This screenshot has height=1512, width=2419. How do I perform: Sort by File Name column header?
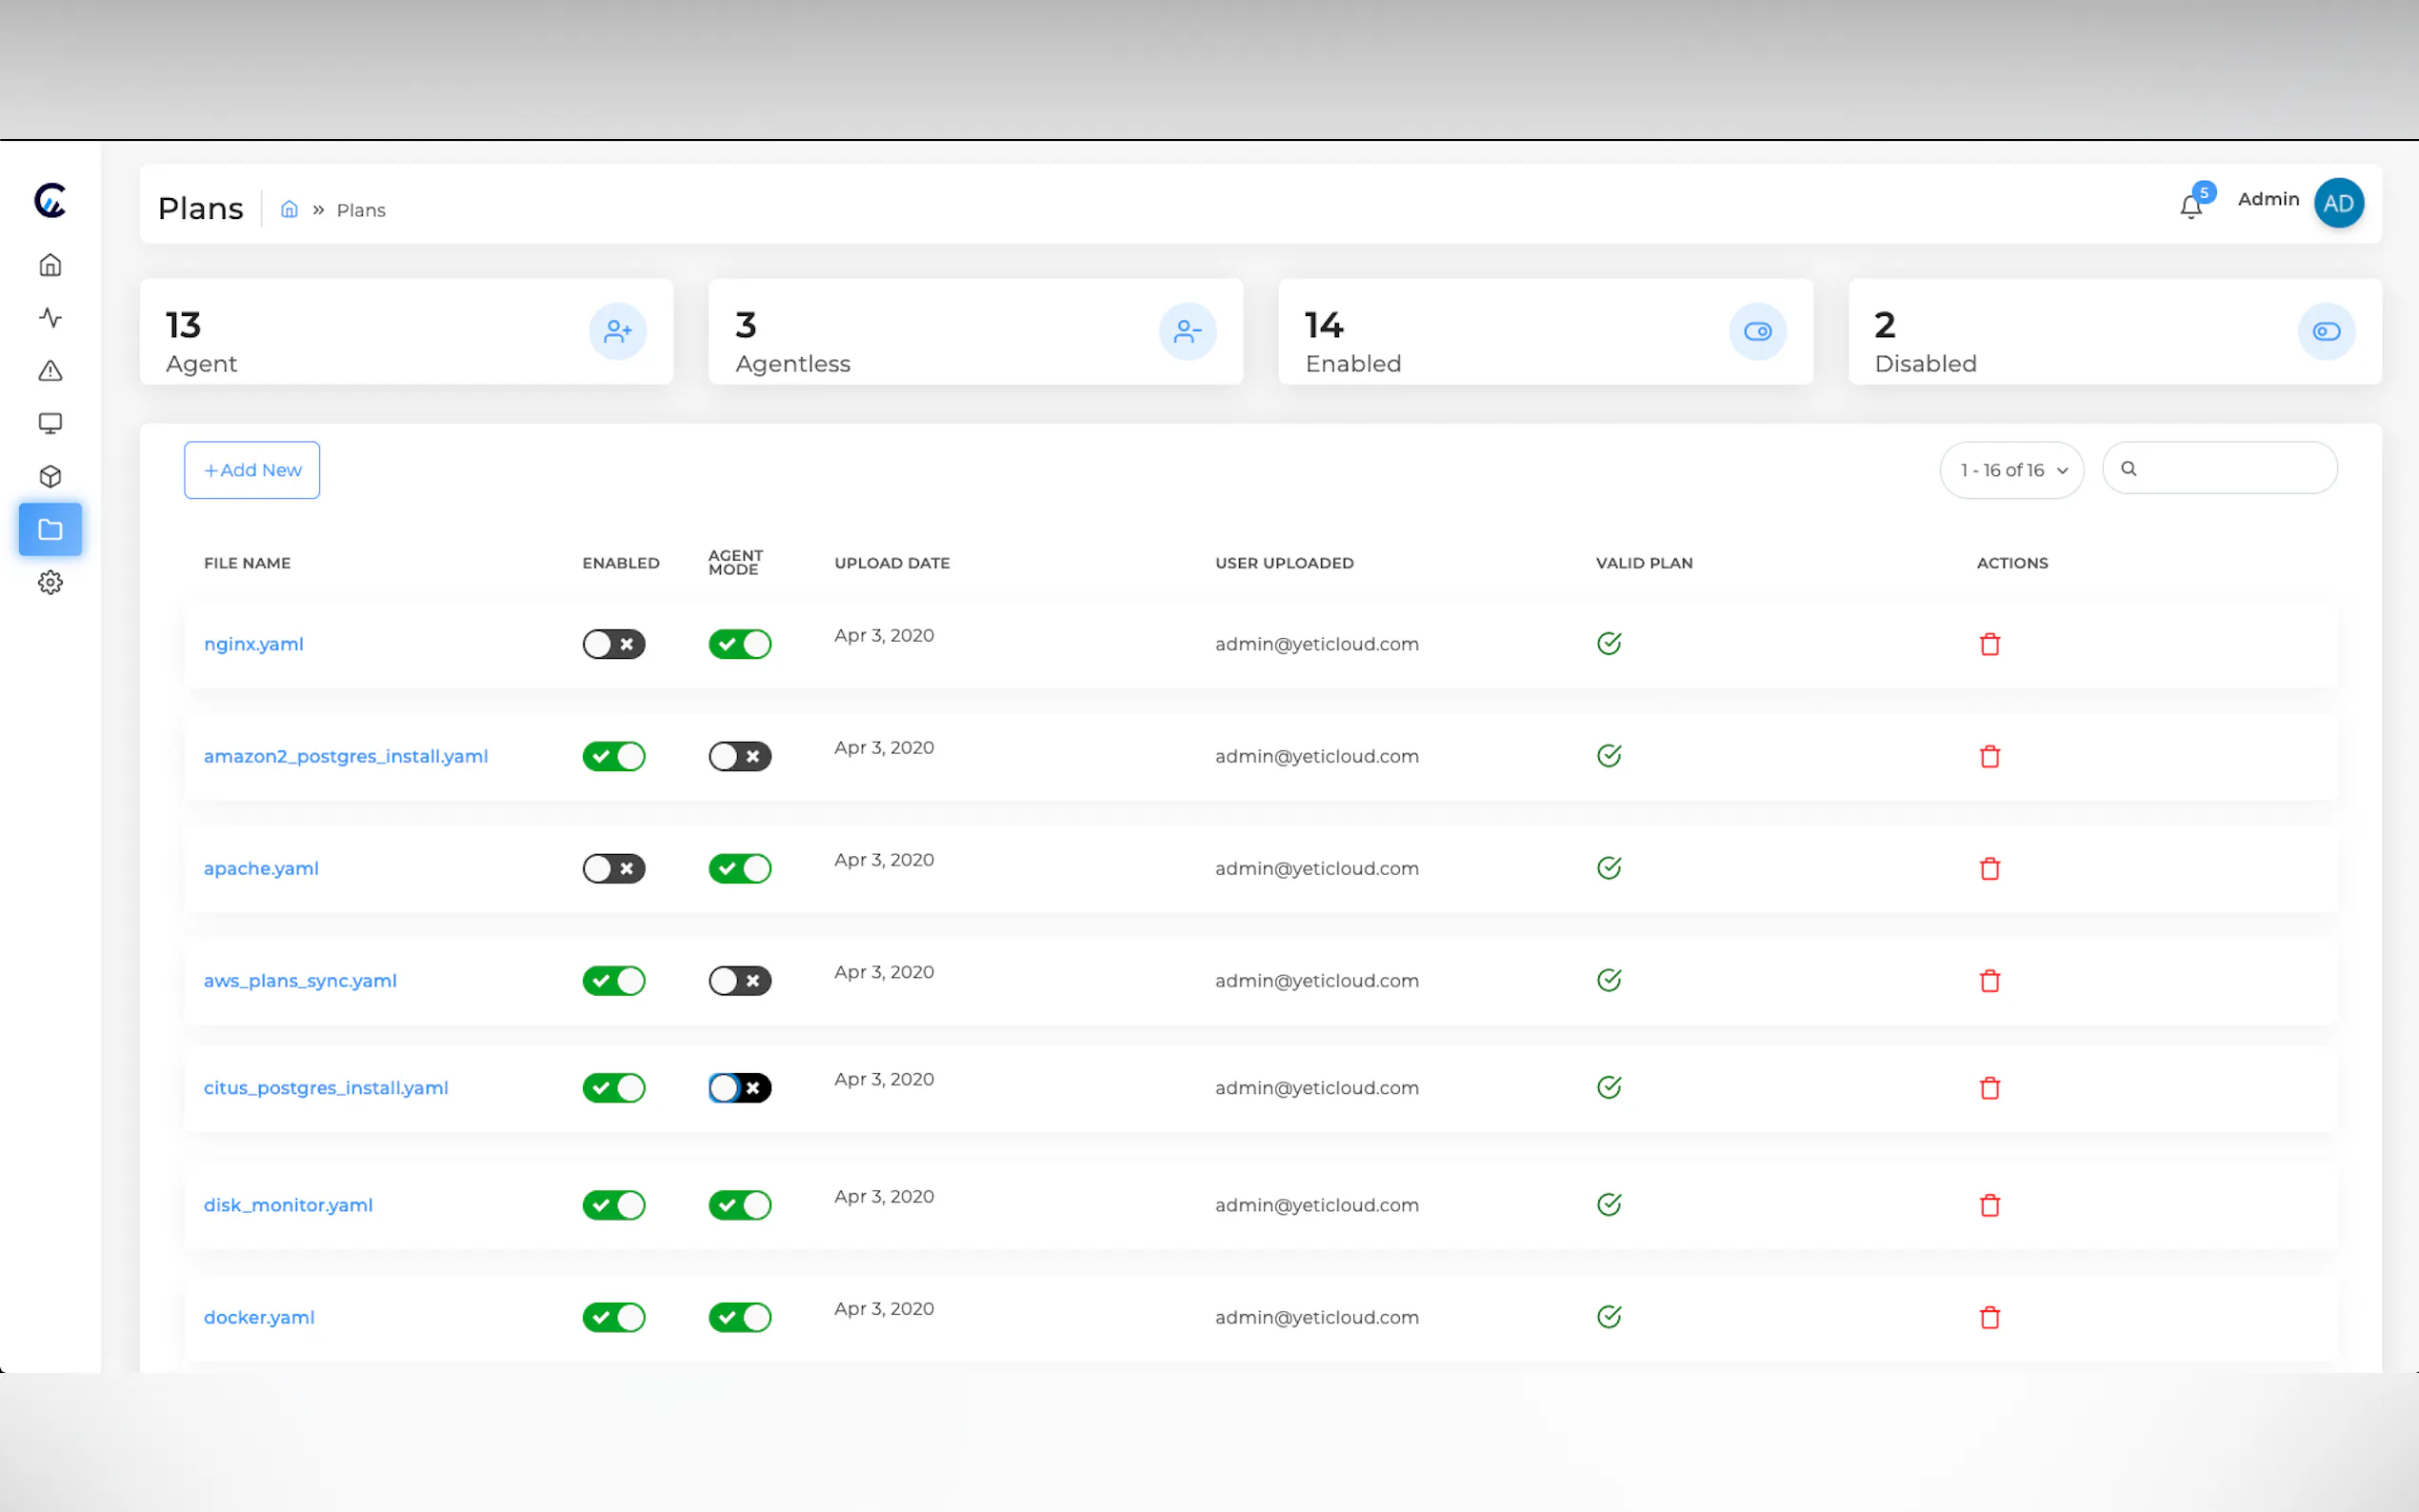(247, 563)
